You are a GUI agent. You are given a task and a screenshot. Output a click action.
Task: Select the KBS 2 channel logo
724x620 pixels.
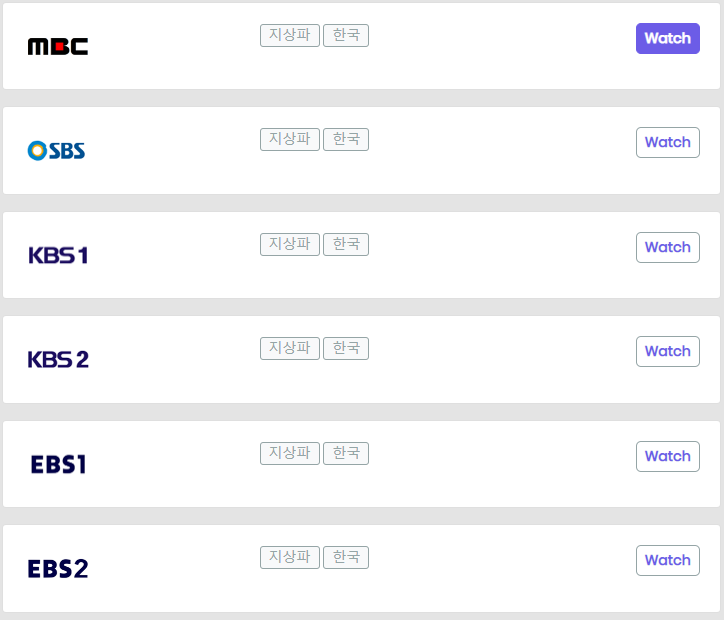point(58,360)
